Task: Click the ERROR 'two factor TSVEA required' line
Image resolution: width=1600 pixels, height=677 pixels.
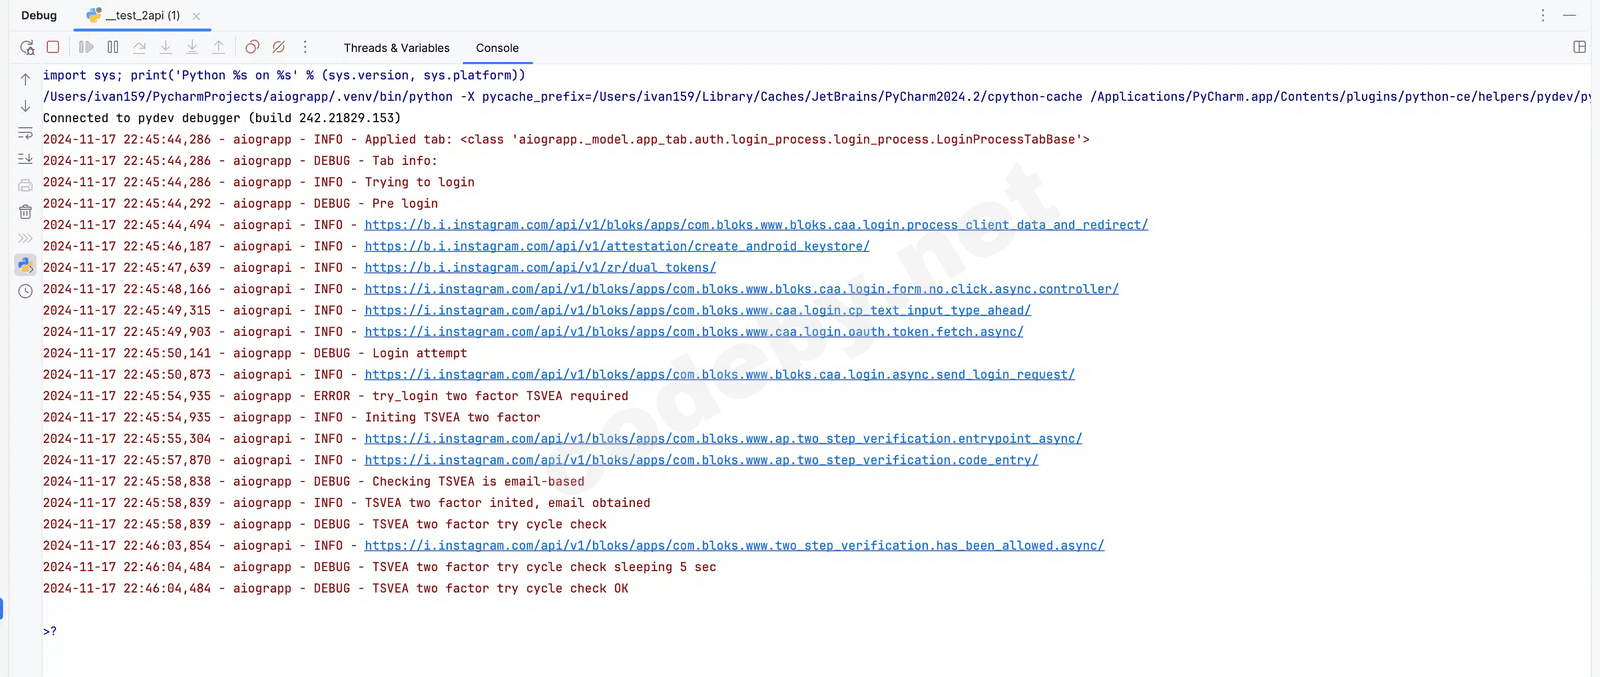Action: coord(336,396)
